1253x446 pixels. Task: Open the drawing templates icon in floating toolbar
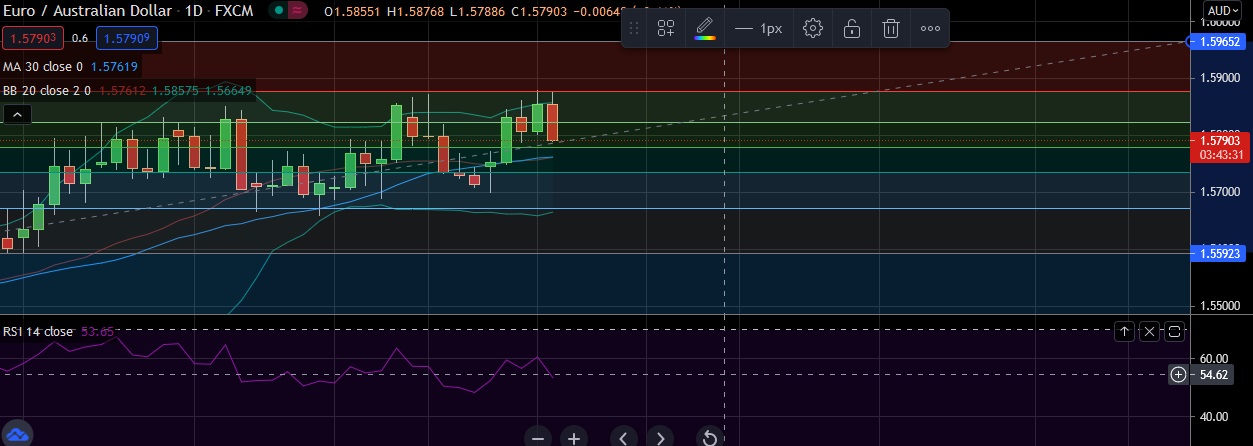666,29
